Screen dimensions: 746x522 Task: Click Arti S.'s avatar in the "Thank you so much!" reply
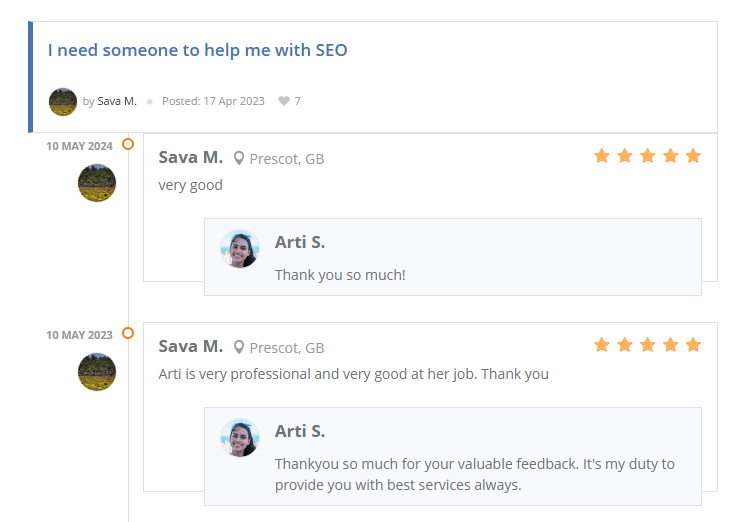click(x=240, y=249)
